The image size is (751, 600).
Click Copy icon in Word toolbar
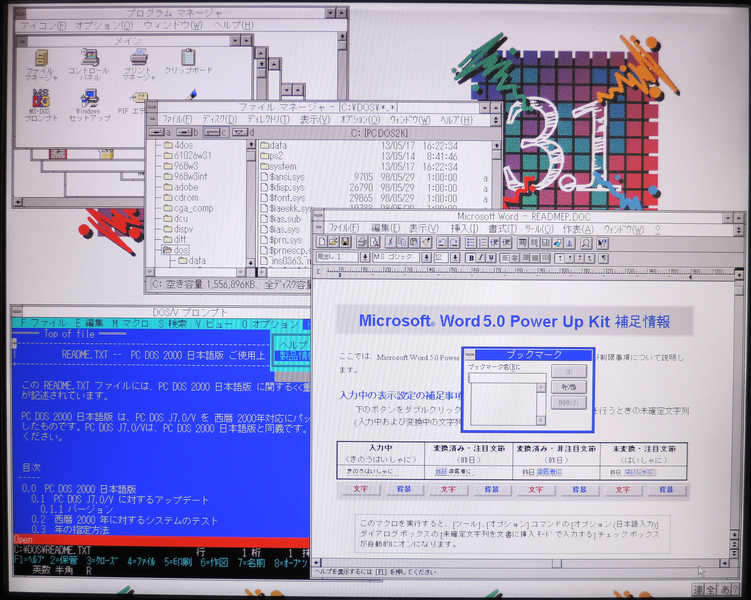[403, 242]
